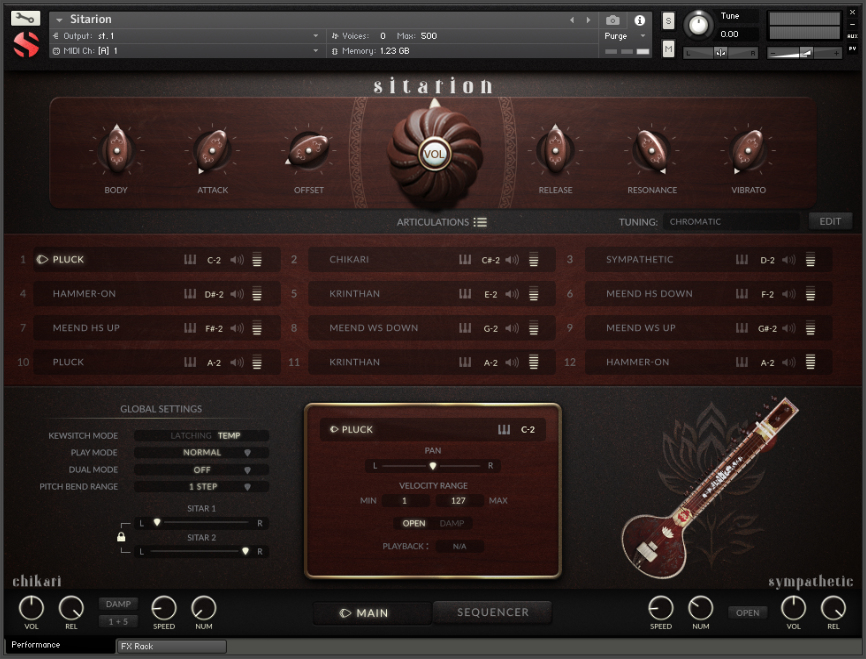Switch keyswitch mode to LATCHING
Screen dimensions: 866x659
pos(191,436)
